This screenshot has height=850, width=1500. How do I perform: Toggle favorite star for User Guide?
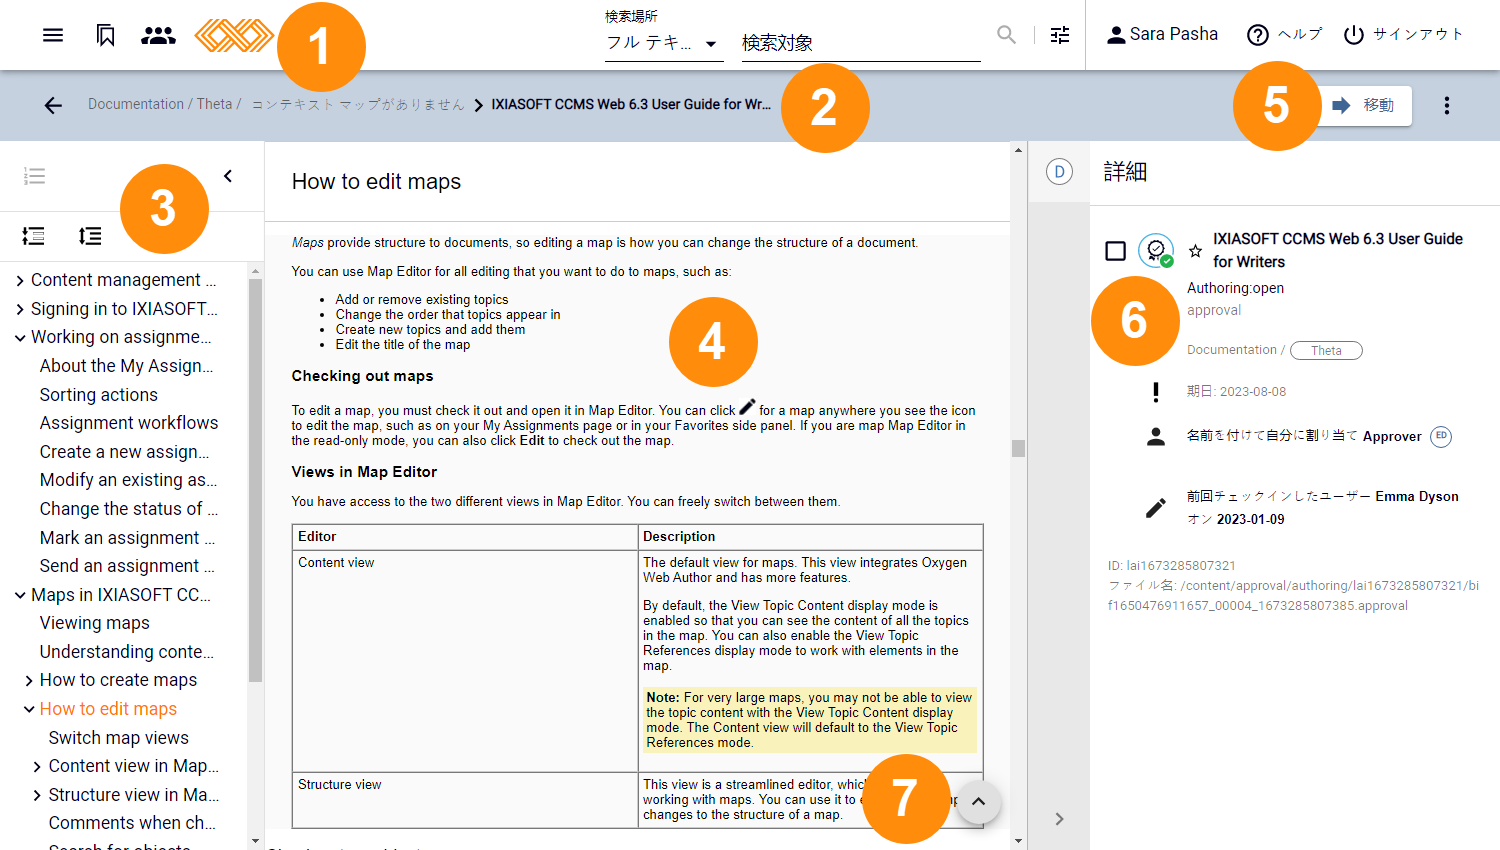[x=1195, y=251]
